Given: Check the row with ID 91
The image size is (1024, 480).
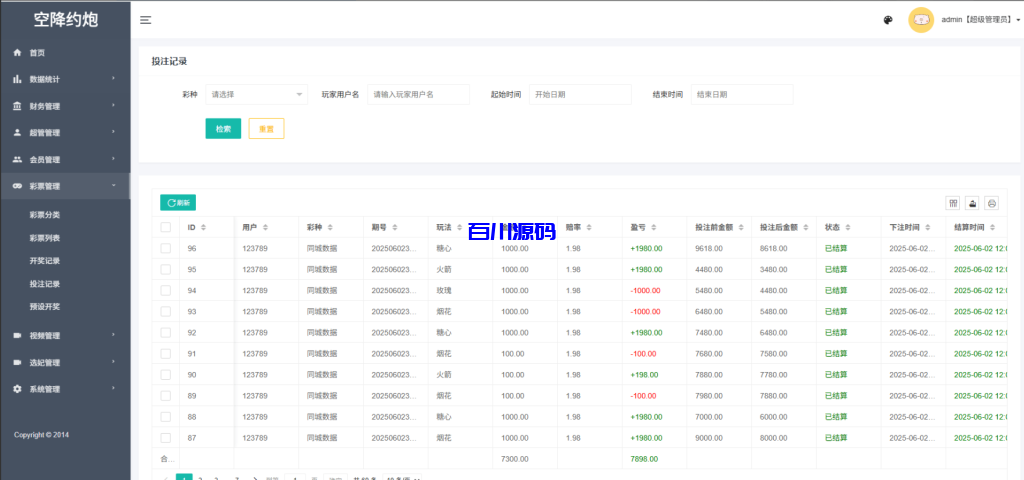Looking at the screenshot, I should (166, 353).
